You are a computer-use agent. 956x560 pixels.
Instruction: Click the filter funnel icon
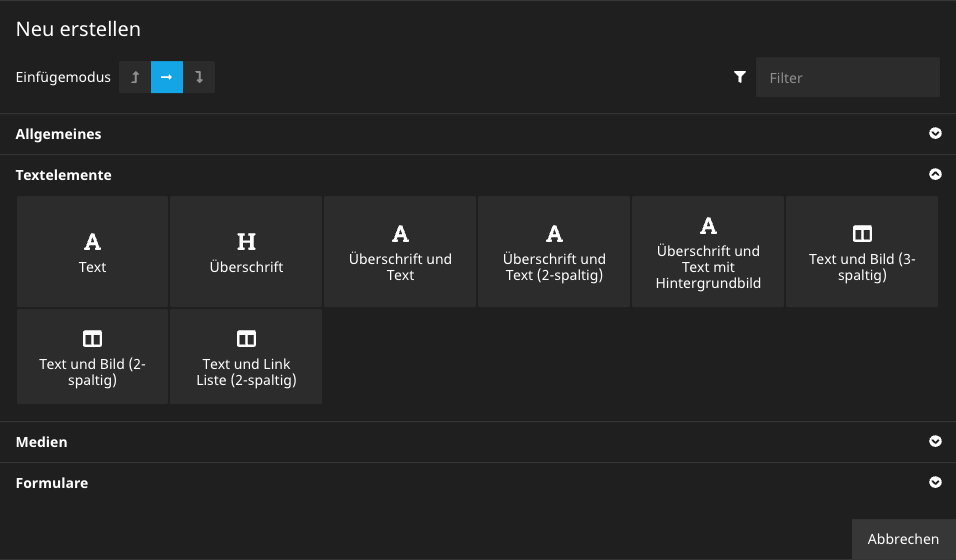point(740,77)
